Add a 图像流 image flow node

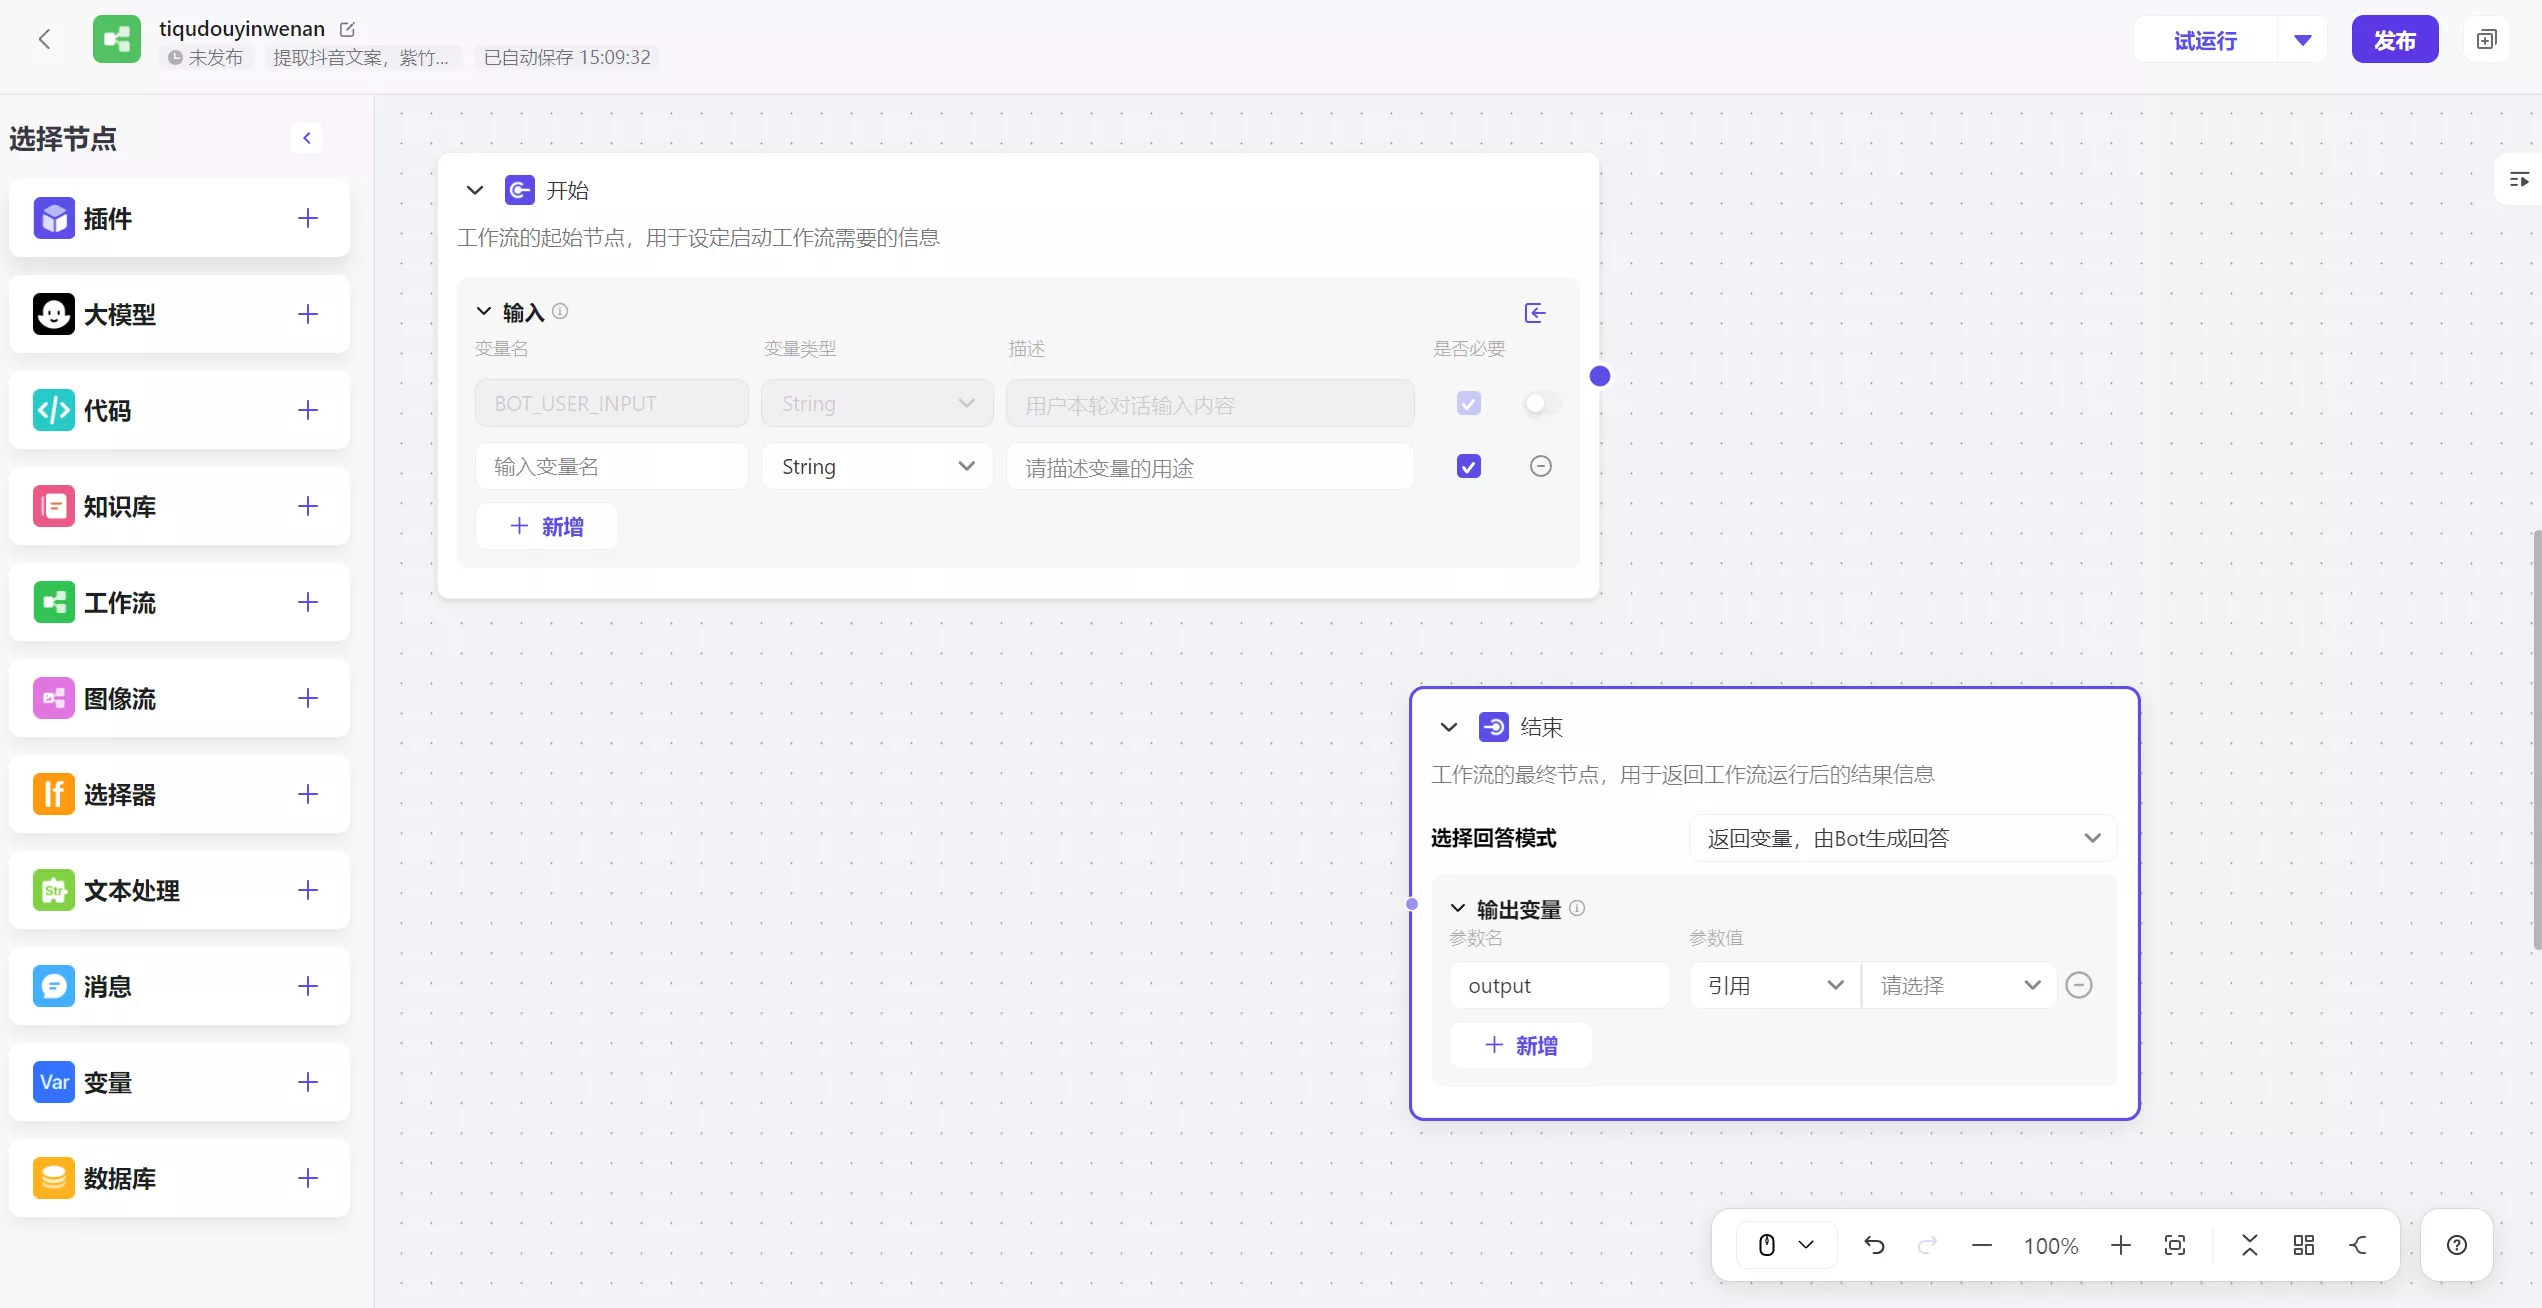[x=308, y=698]
